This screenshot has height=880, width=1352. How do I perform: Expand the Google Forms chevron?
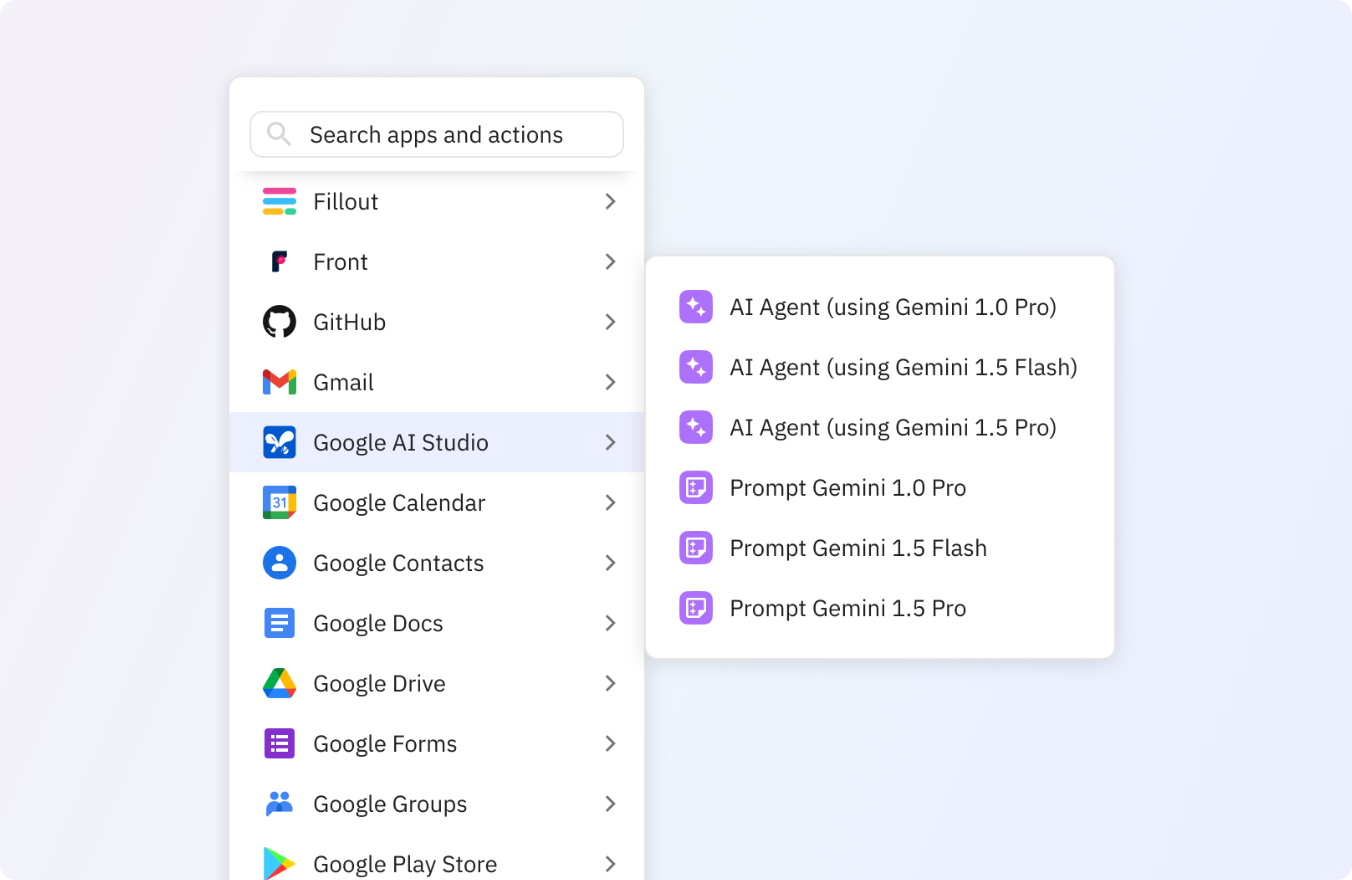tap(610, 743)
